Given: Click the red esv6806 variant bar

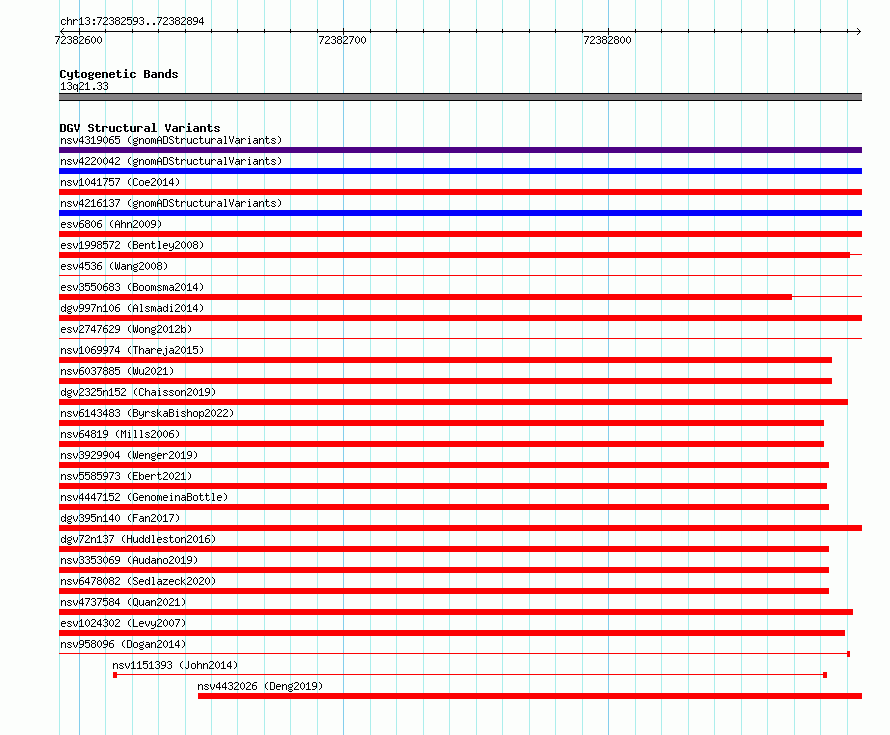Looking at the screenshot, I should pyautogui.click(x=460, y=234).
